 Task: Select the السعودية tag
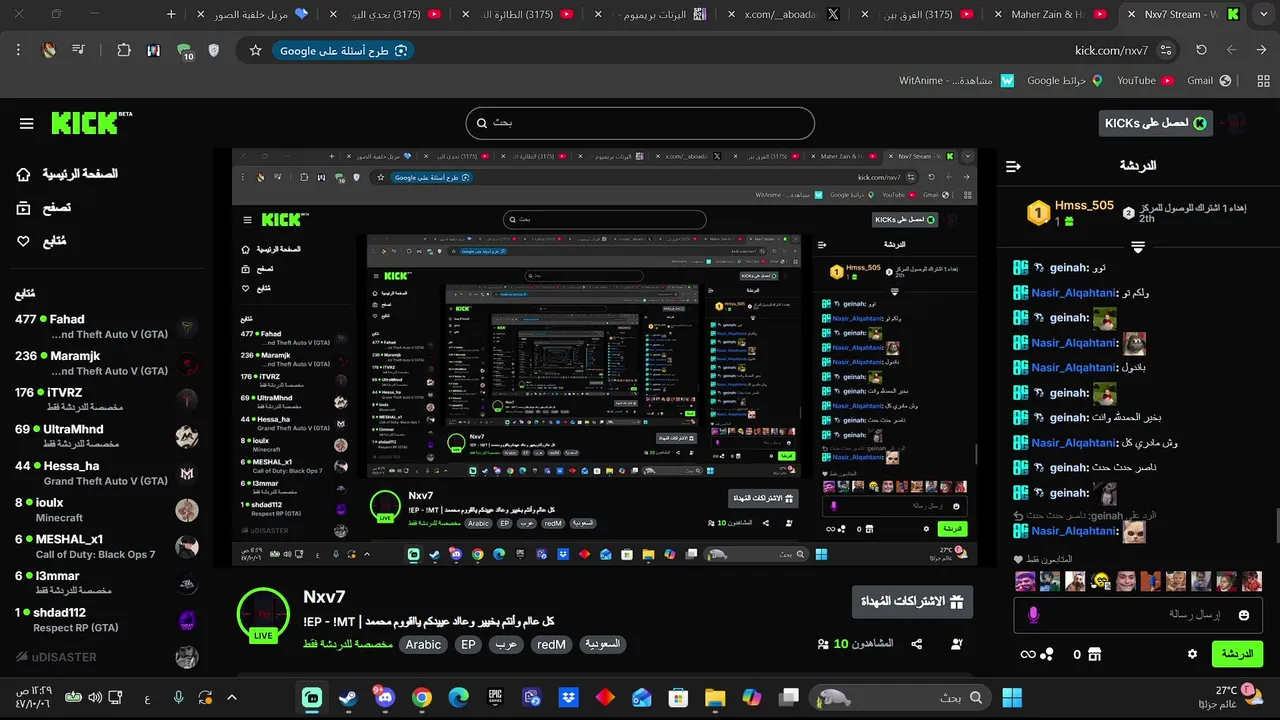point(602,645)
